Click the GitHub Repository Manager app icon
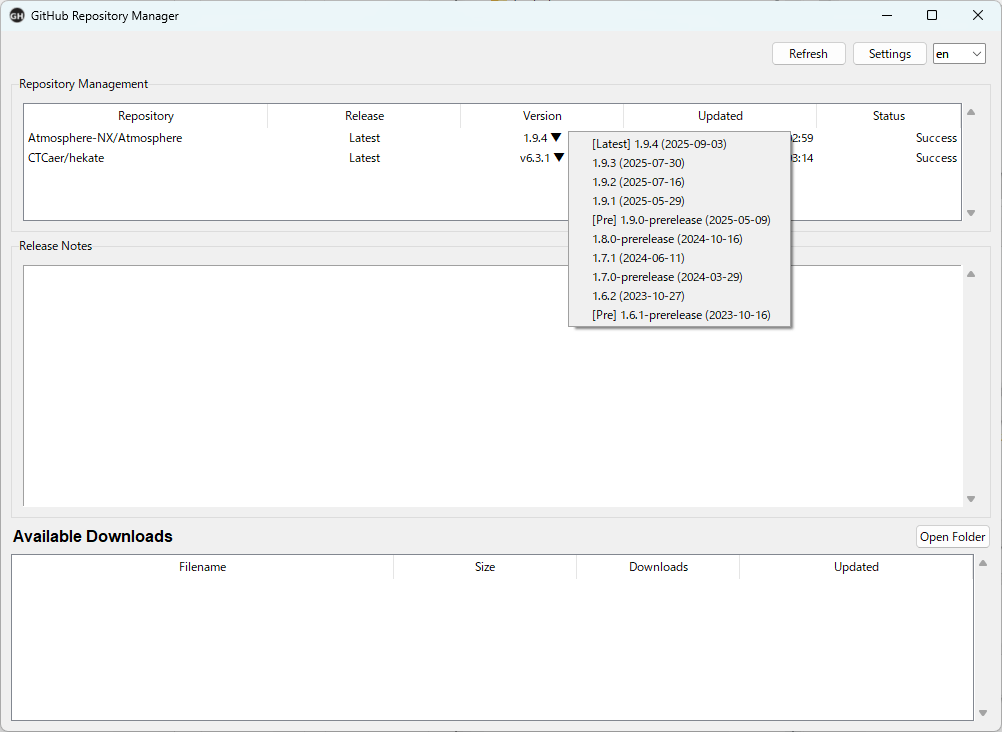The image size is (1002, 732). [x=17, y=15]
